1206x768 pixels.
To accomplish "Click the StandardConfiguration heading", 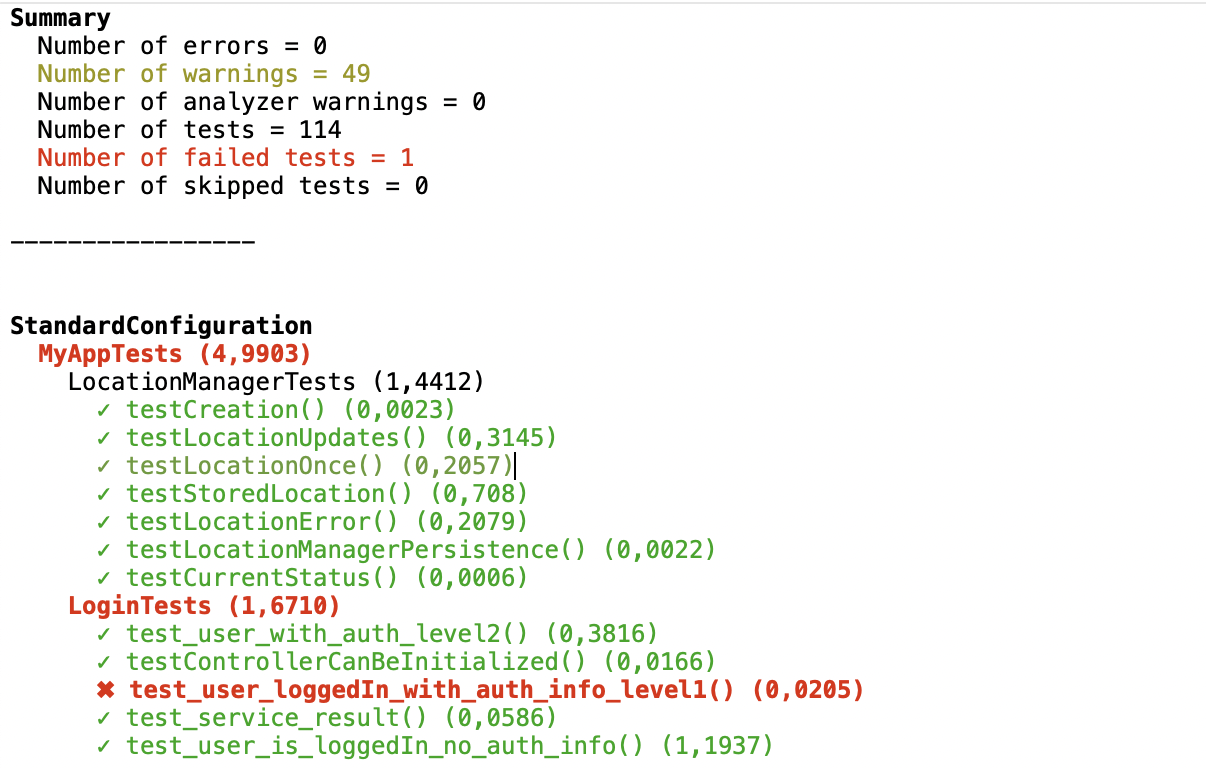I will (161, 326).
